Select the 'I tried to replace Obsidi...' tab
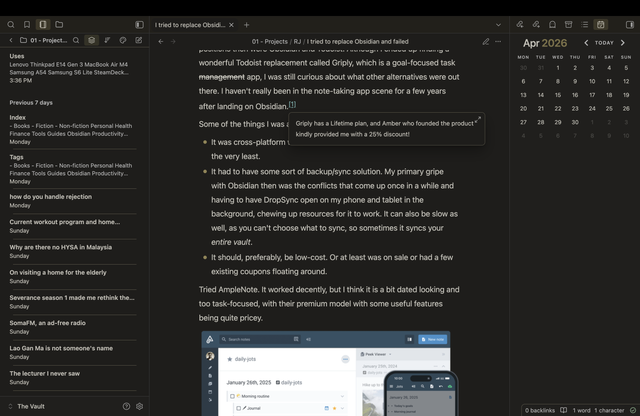640x416 pixels. (190, 25)
